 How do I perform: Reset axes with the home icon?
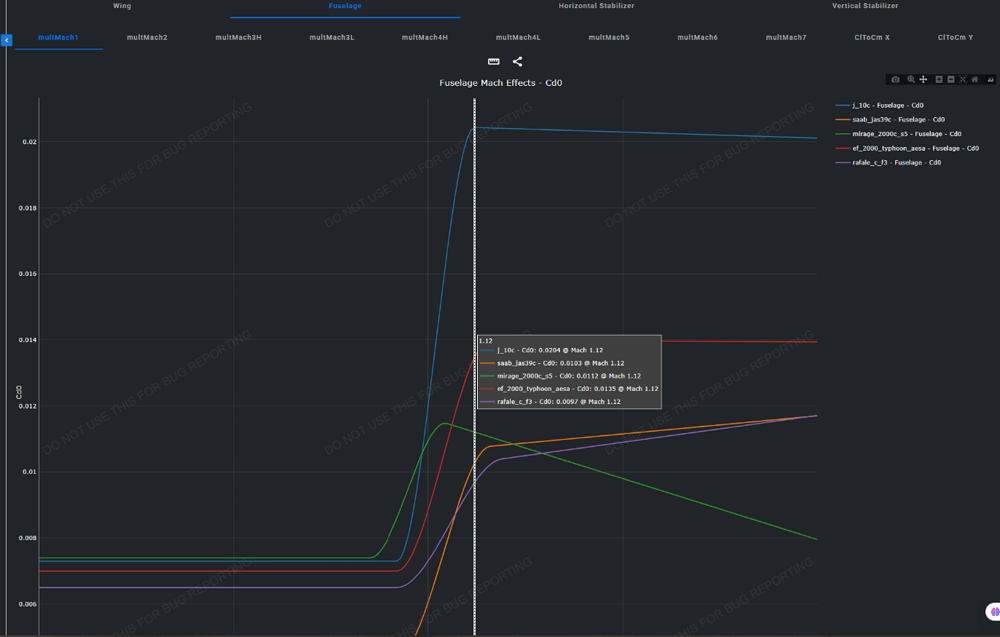pos(975,79)
